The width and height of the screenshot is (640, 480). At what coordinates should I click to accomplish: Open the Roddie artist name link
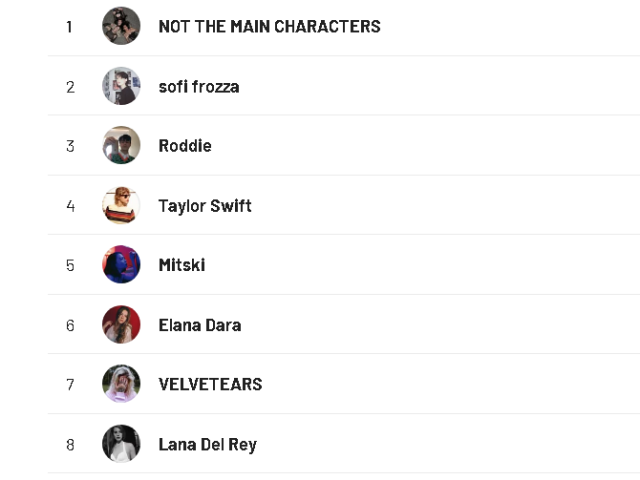click(185, 146)
